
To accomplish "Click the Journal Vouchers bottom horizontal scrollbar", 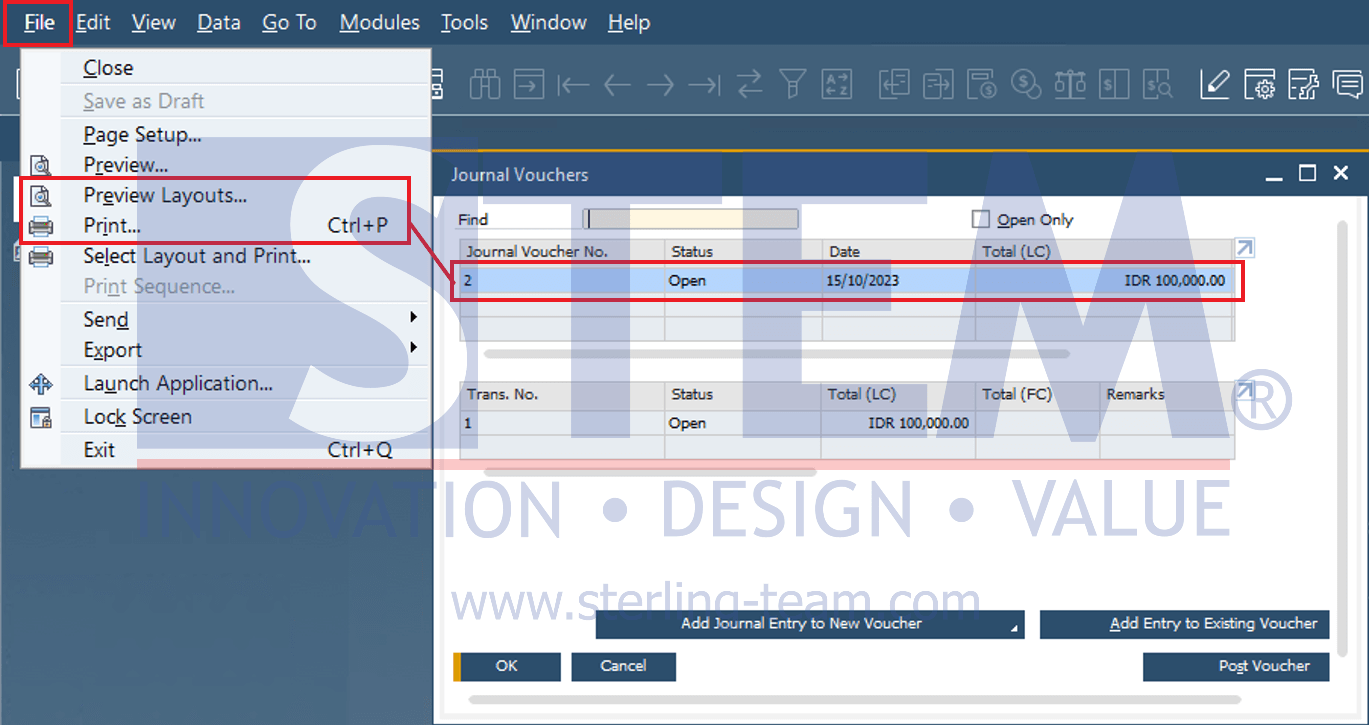I will tap(853, 699).
